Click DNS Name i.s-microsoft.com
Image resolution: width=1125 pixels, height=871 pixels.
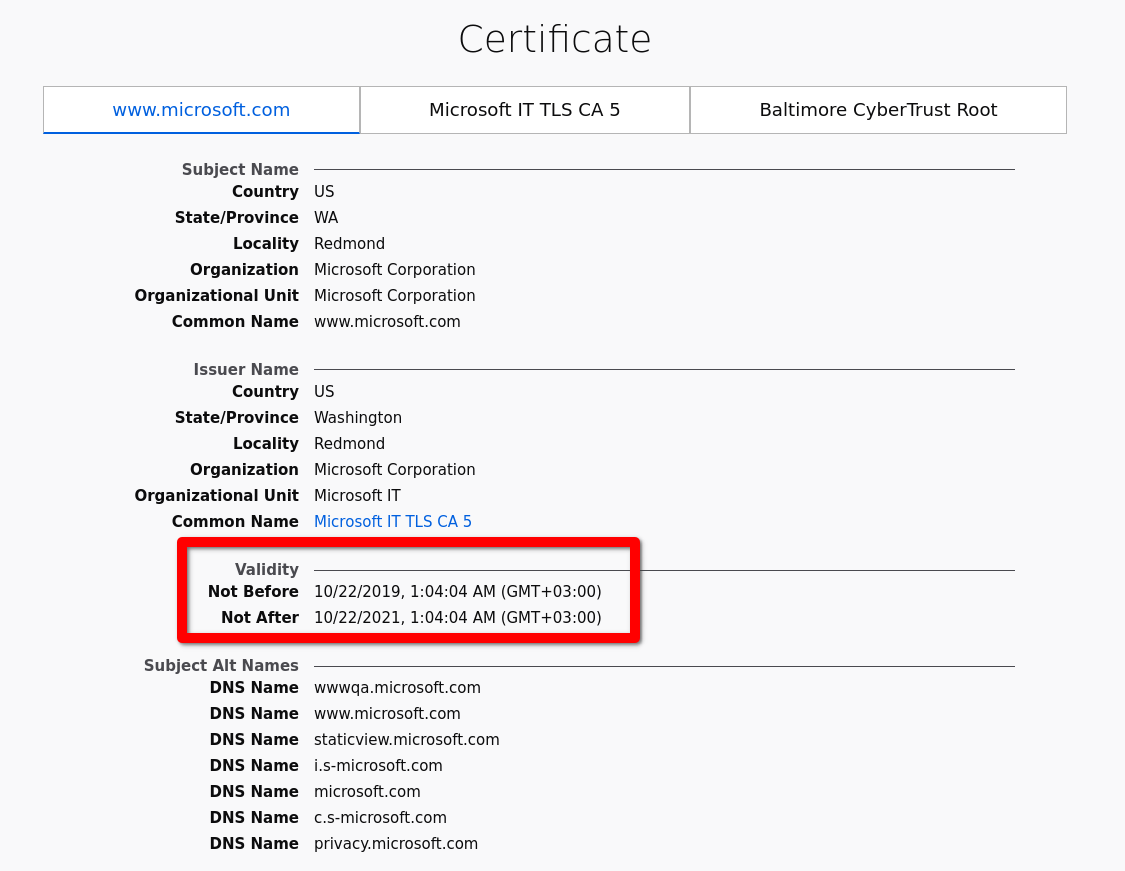378,766
